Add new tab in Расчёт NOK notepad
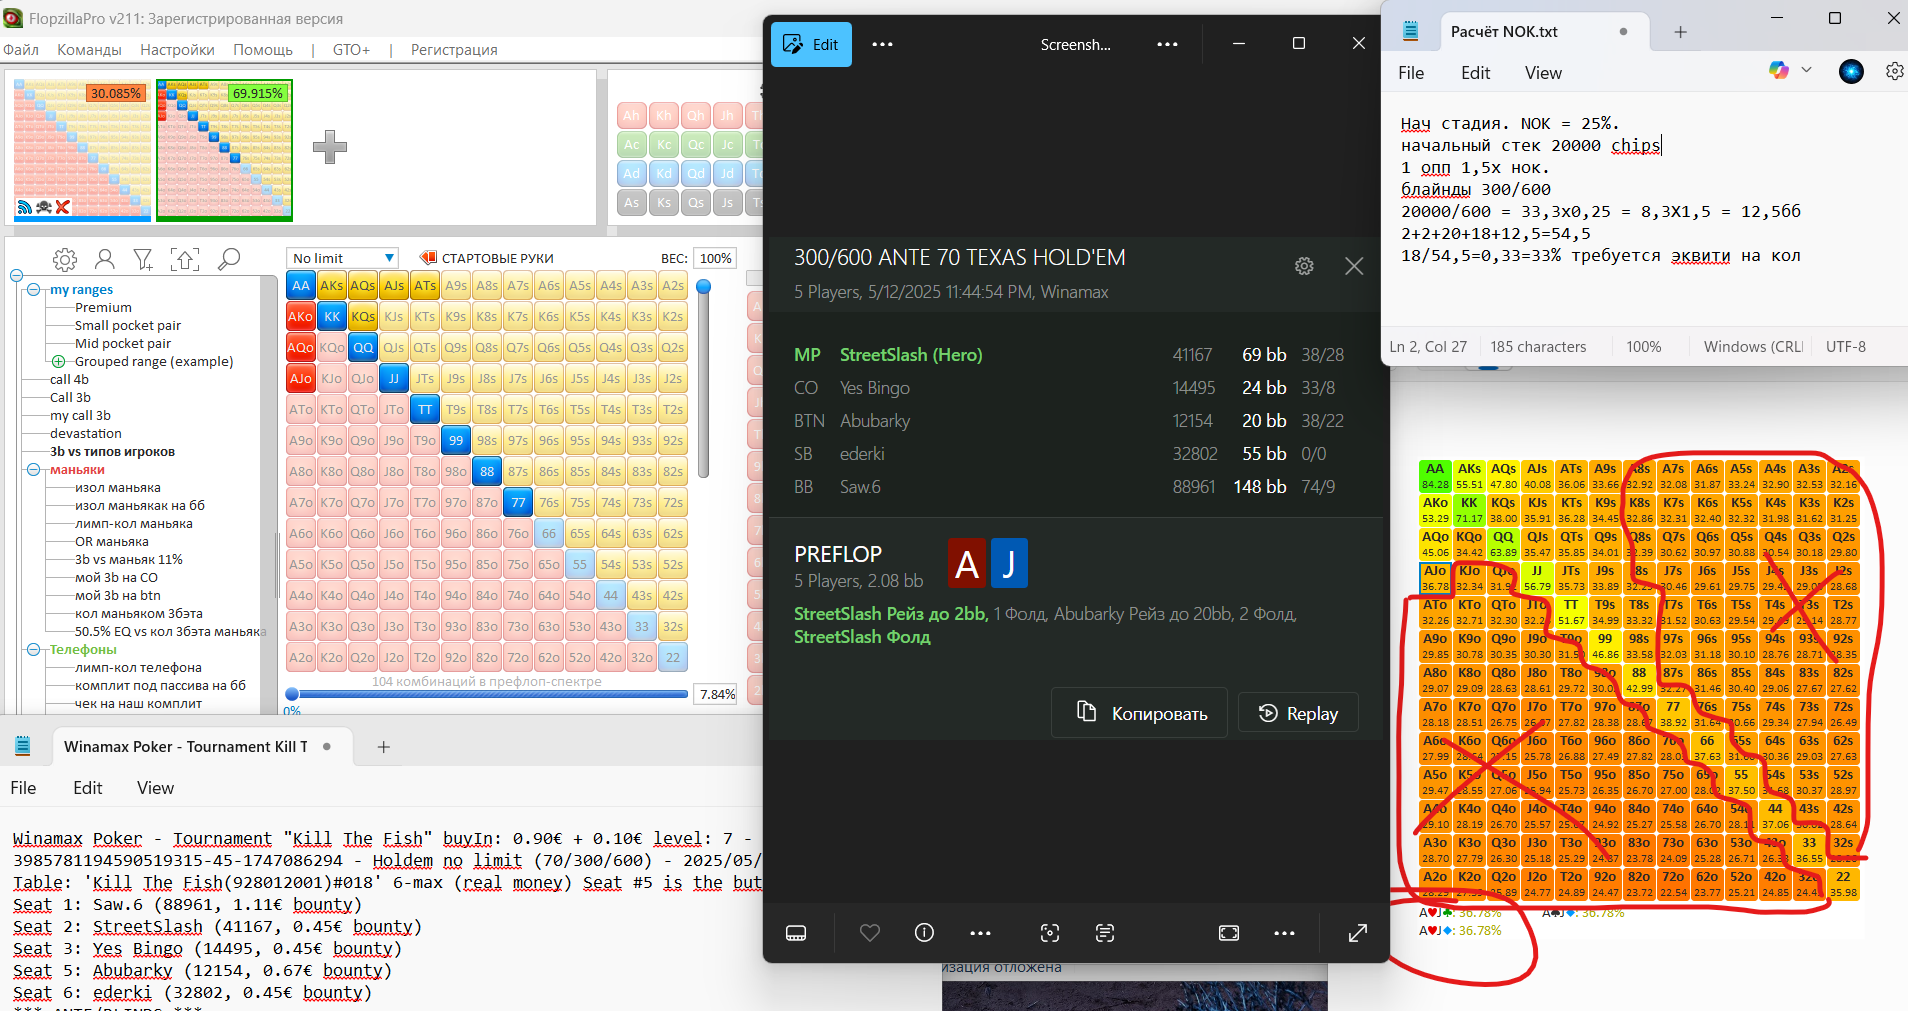Viewport: 1908px width, 1011px height. (x=1680, y=32)
